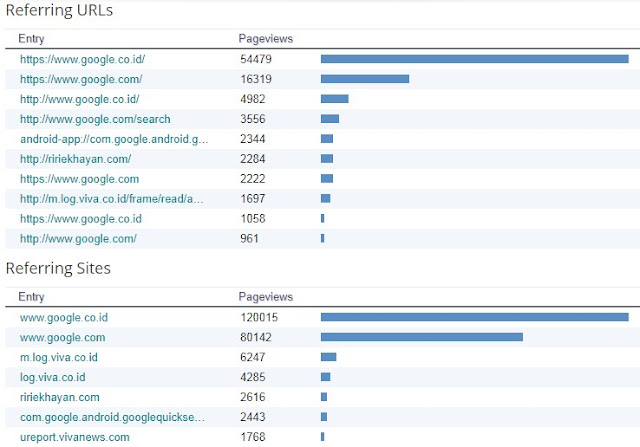Visit the http://ririekhayan.com/ referring URL
The image size is (640, 447).
coord(76,159)
